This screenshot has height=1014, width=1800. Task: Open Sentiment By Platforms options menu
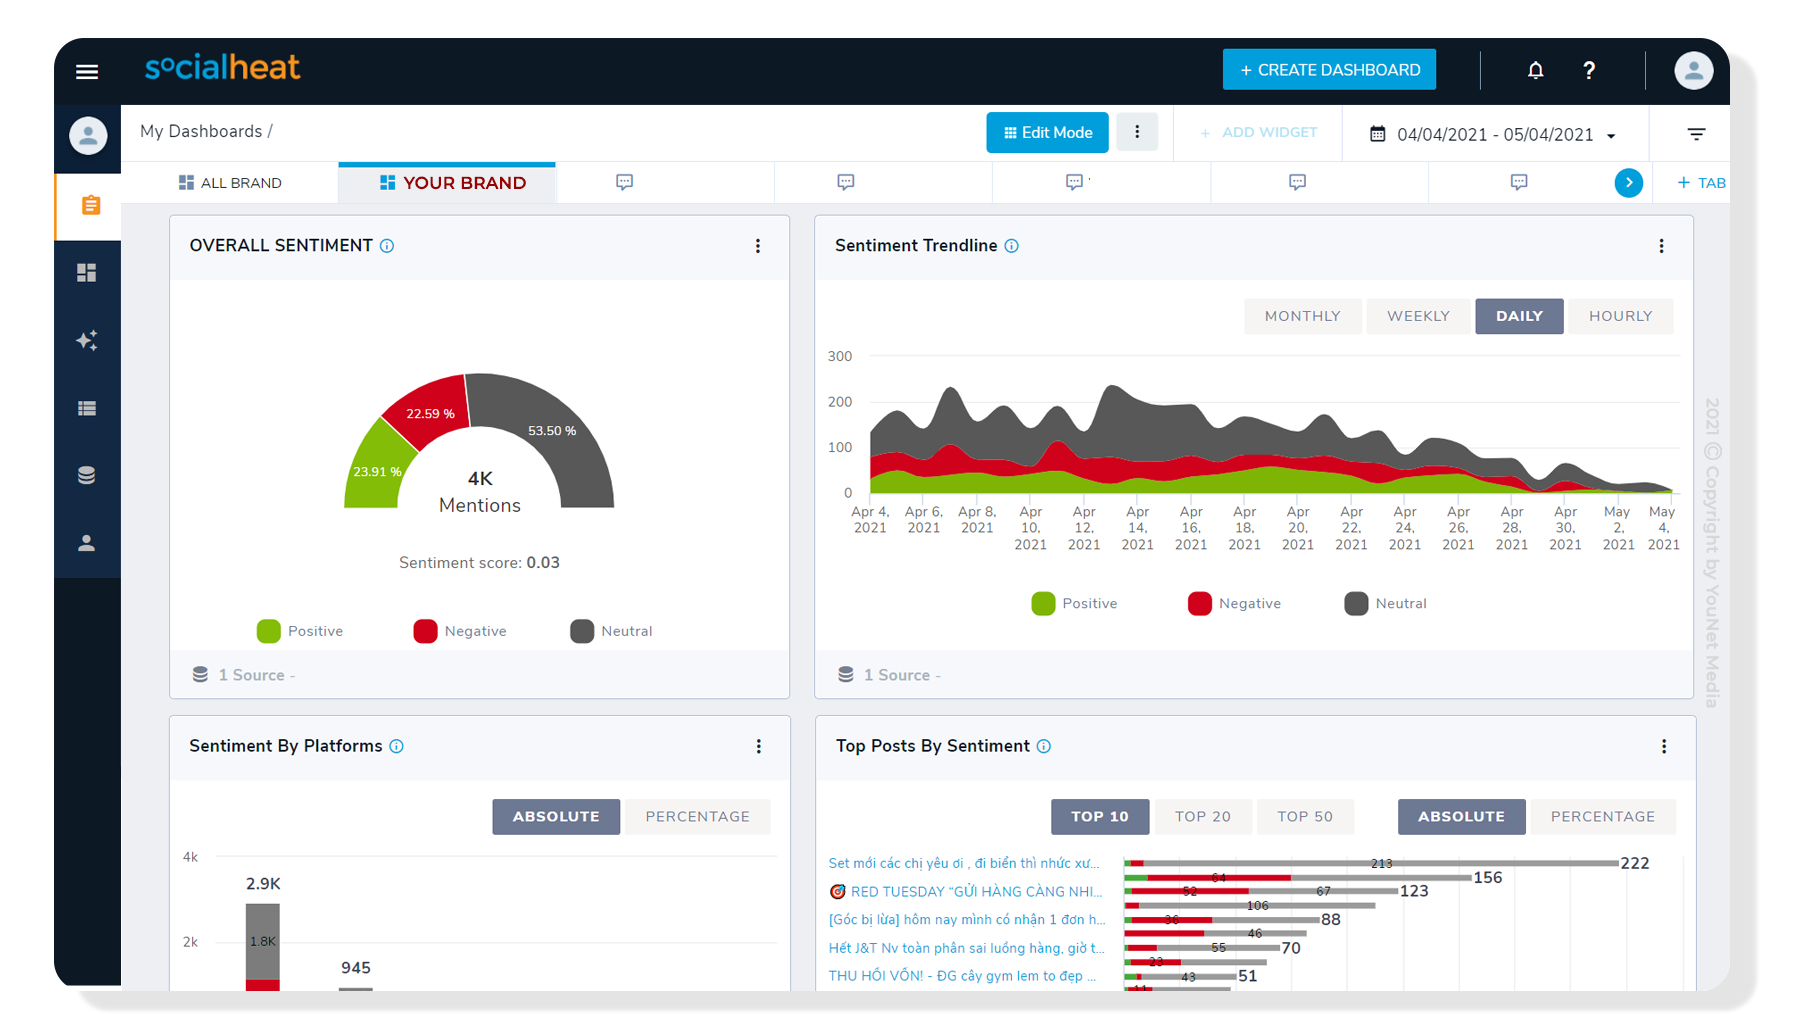(759, 746)
